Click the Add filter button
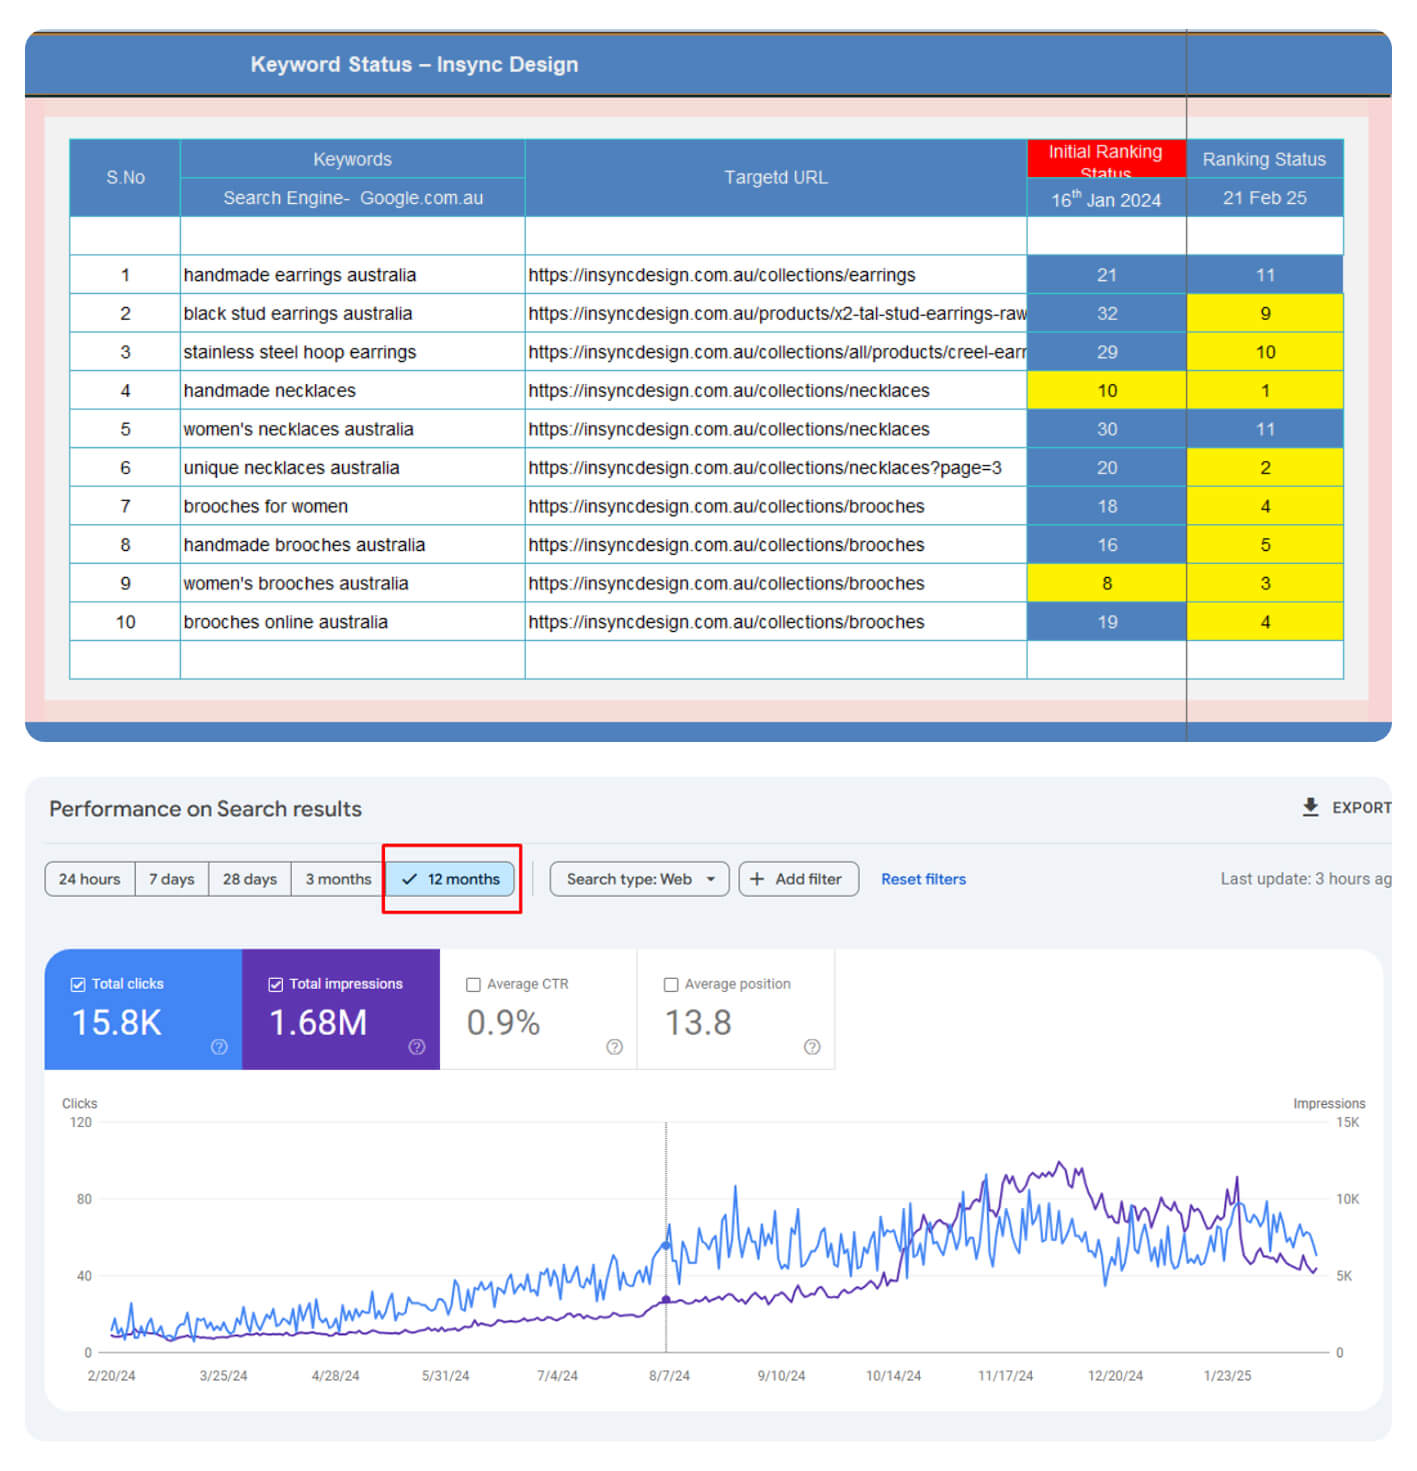This screenshot has height=1471, width=1417. pyautogui.click(x=798, y=879)
